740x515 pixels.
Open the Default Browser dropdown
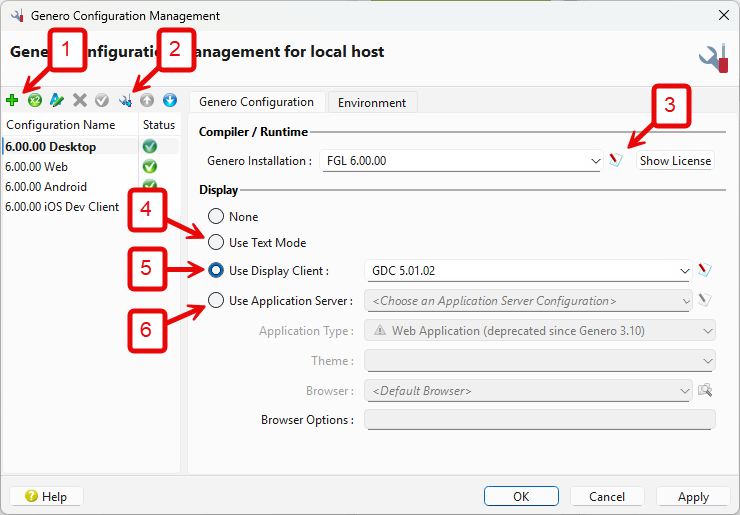[x=528, y=391]
